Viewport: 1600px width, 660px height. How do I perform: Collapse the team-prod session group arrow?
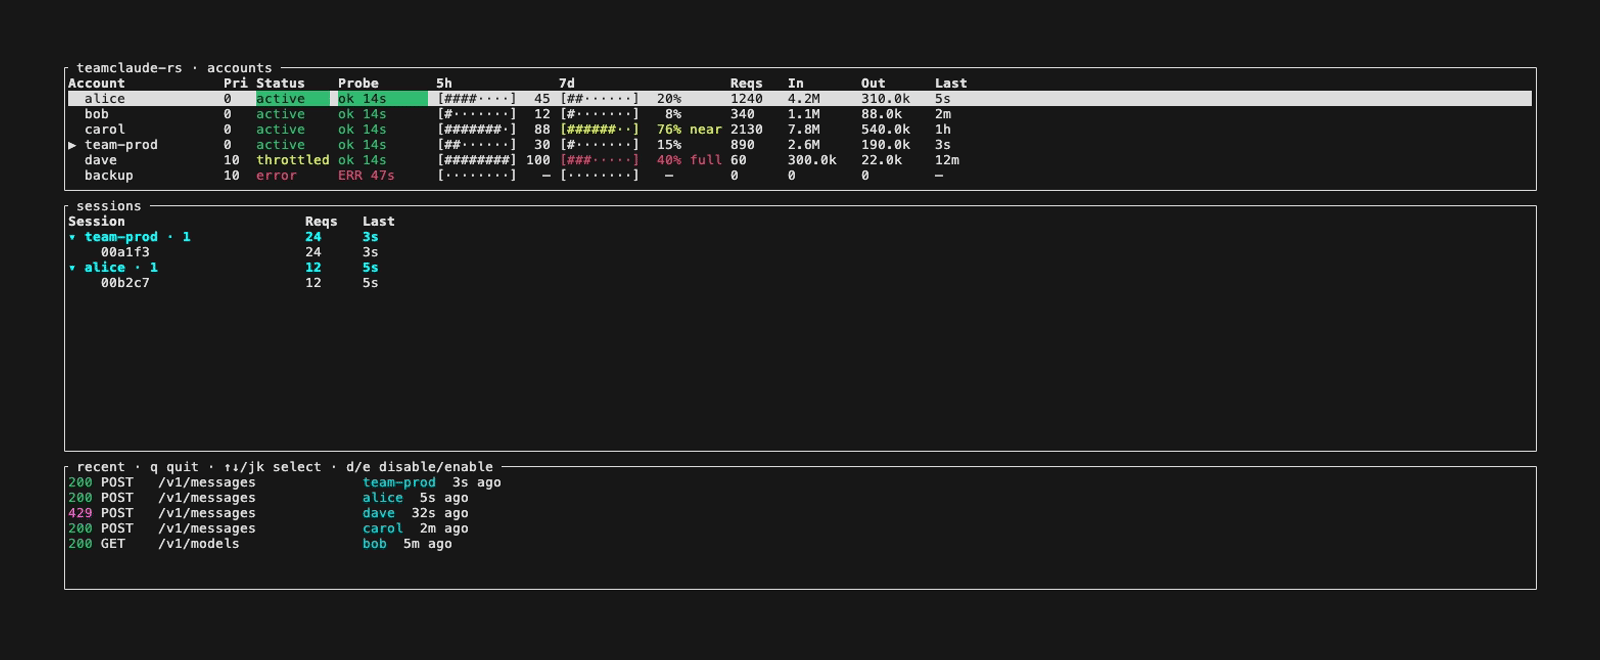tap(72, 237)
